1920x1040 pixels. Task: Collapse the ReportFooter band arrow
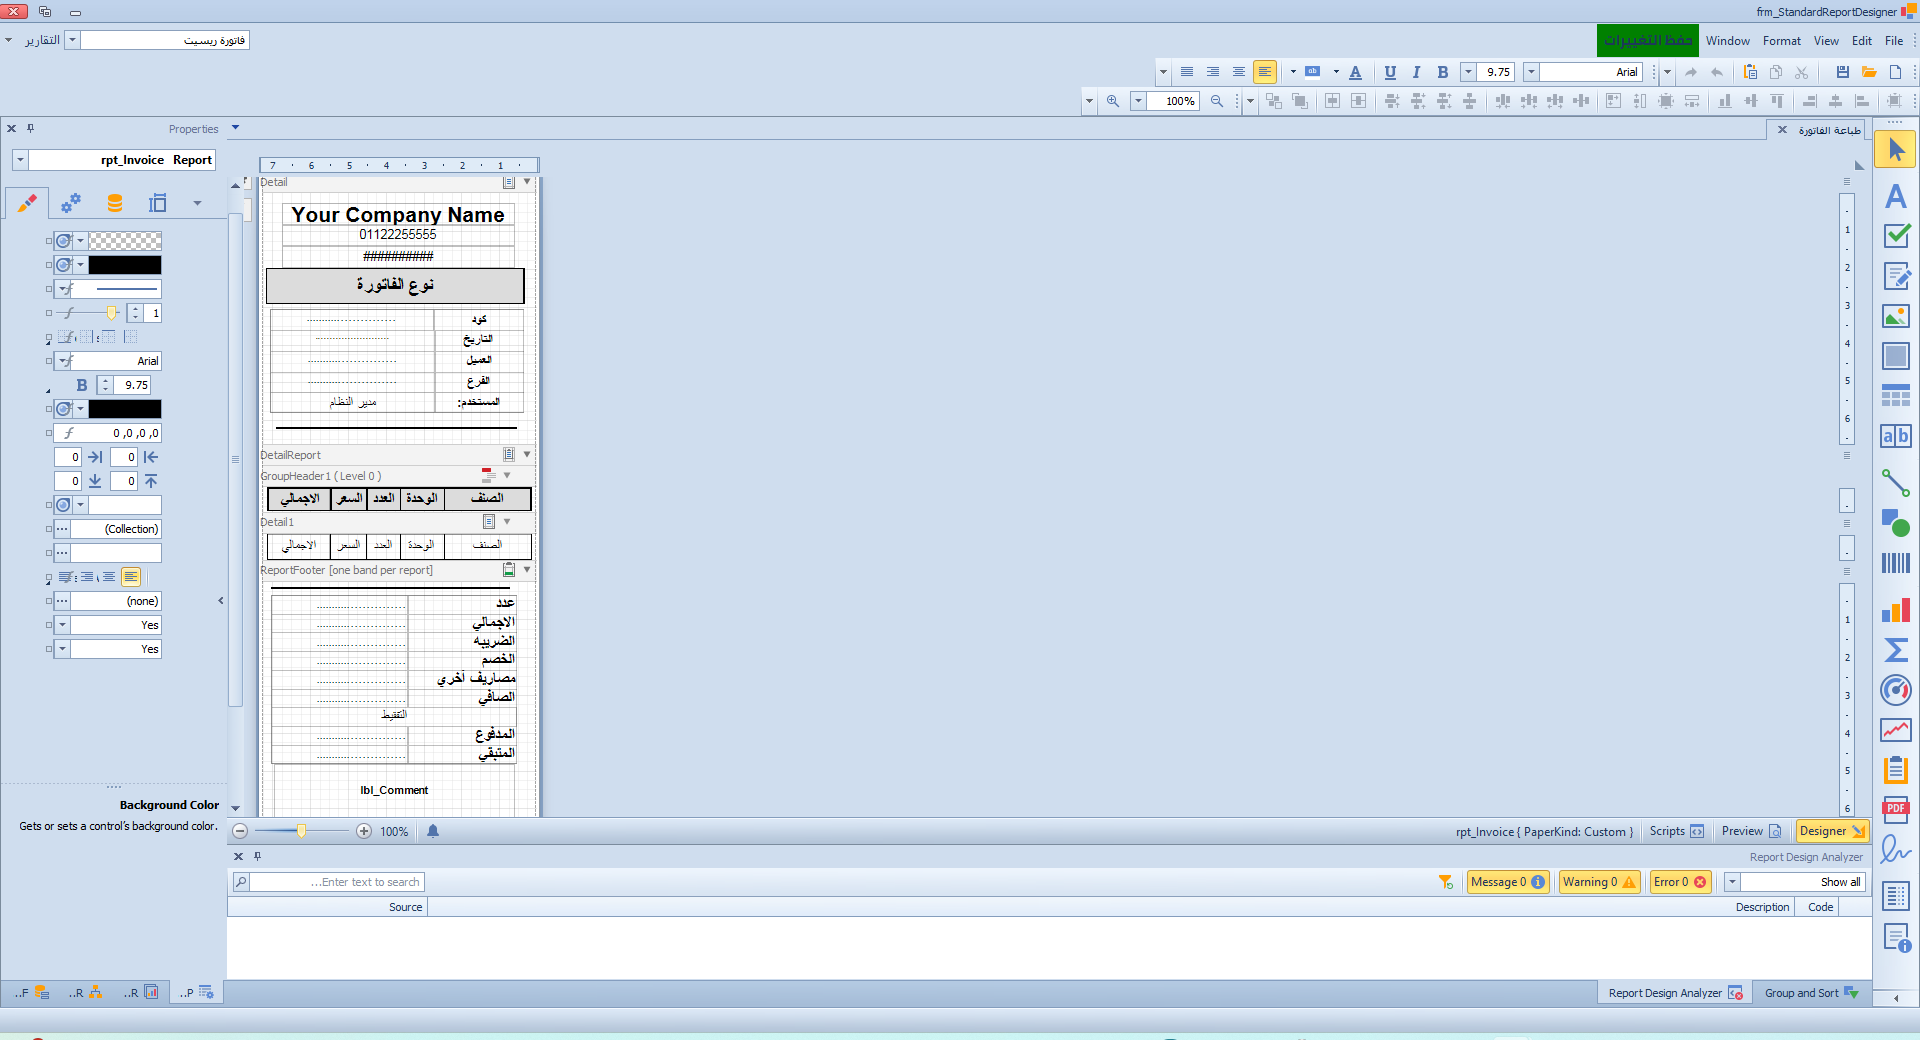(x=527, y=570)
